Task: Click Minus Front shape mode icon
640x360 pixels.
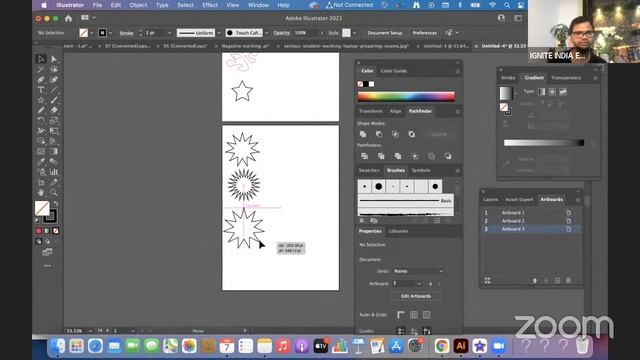Action: pyautogui.click(x=379, y=134)
